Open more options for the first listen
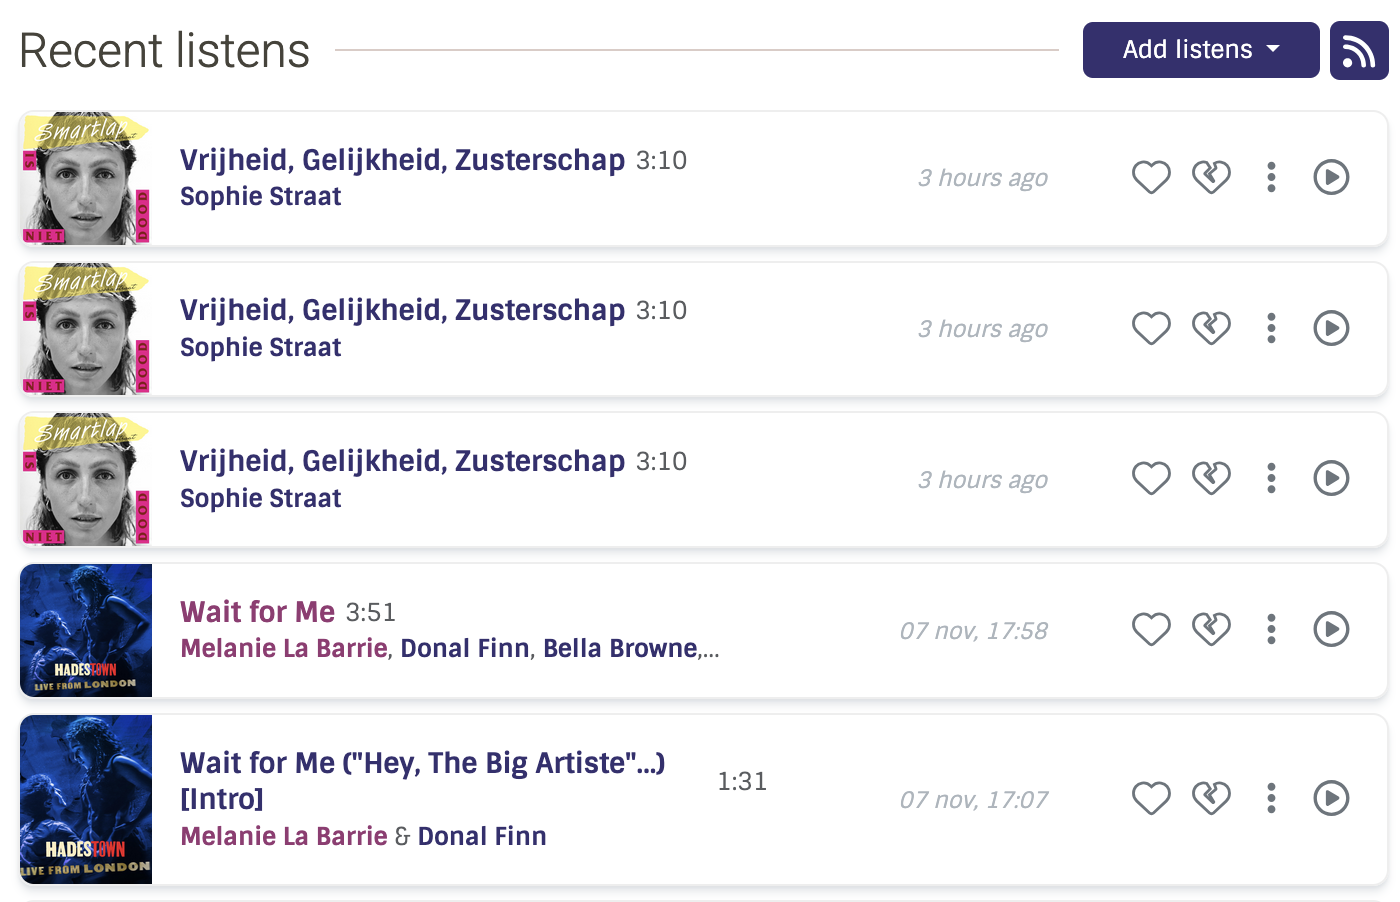 (1271, 178)
